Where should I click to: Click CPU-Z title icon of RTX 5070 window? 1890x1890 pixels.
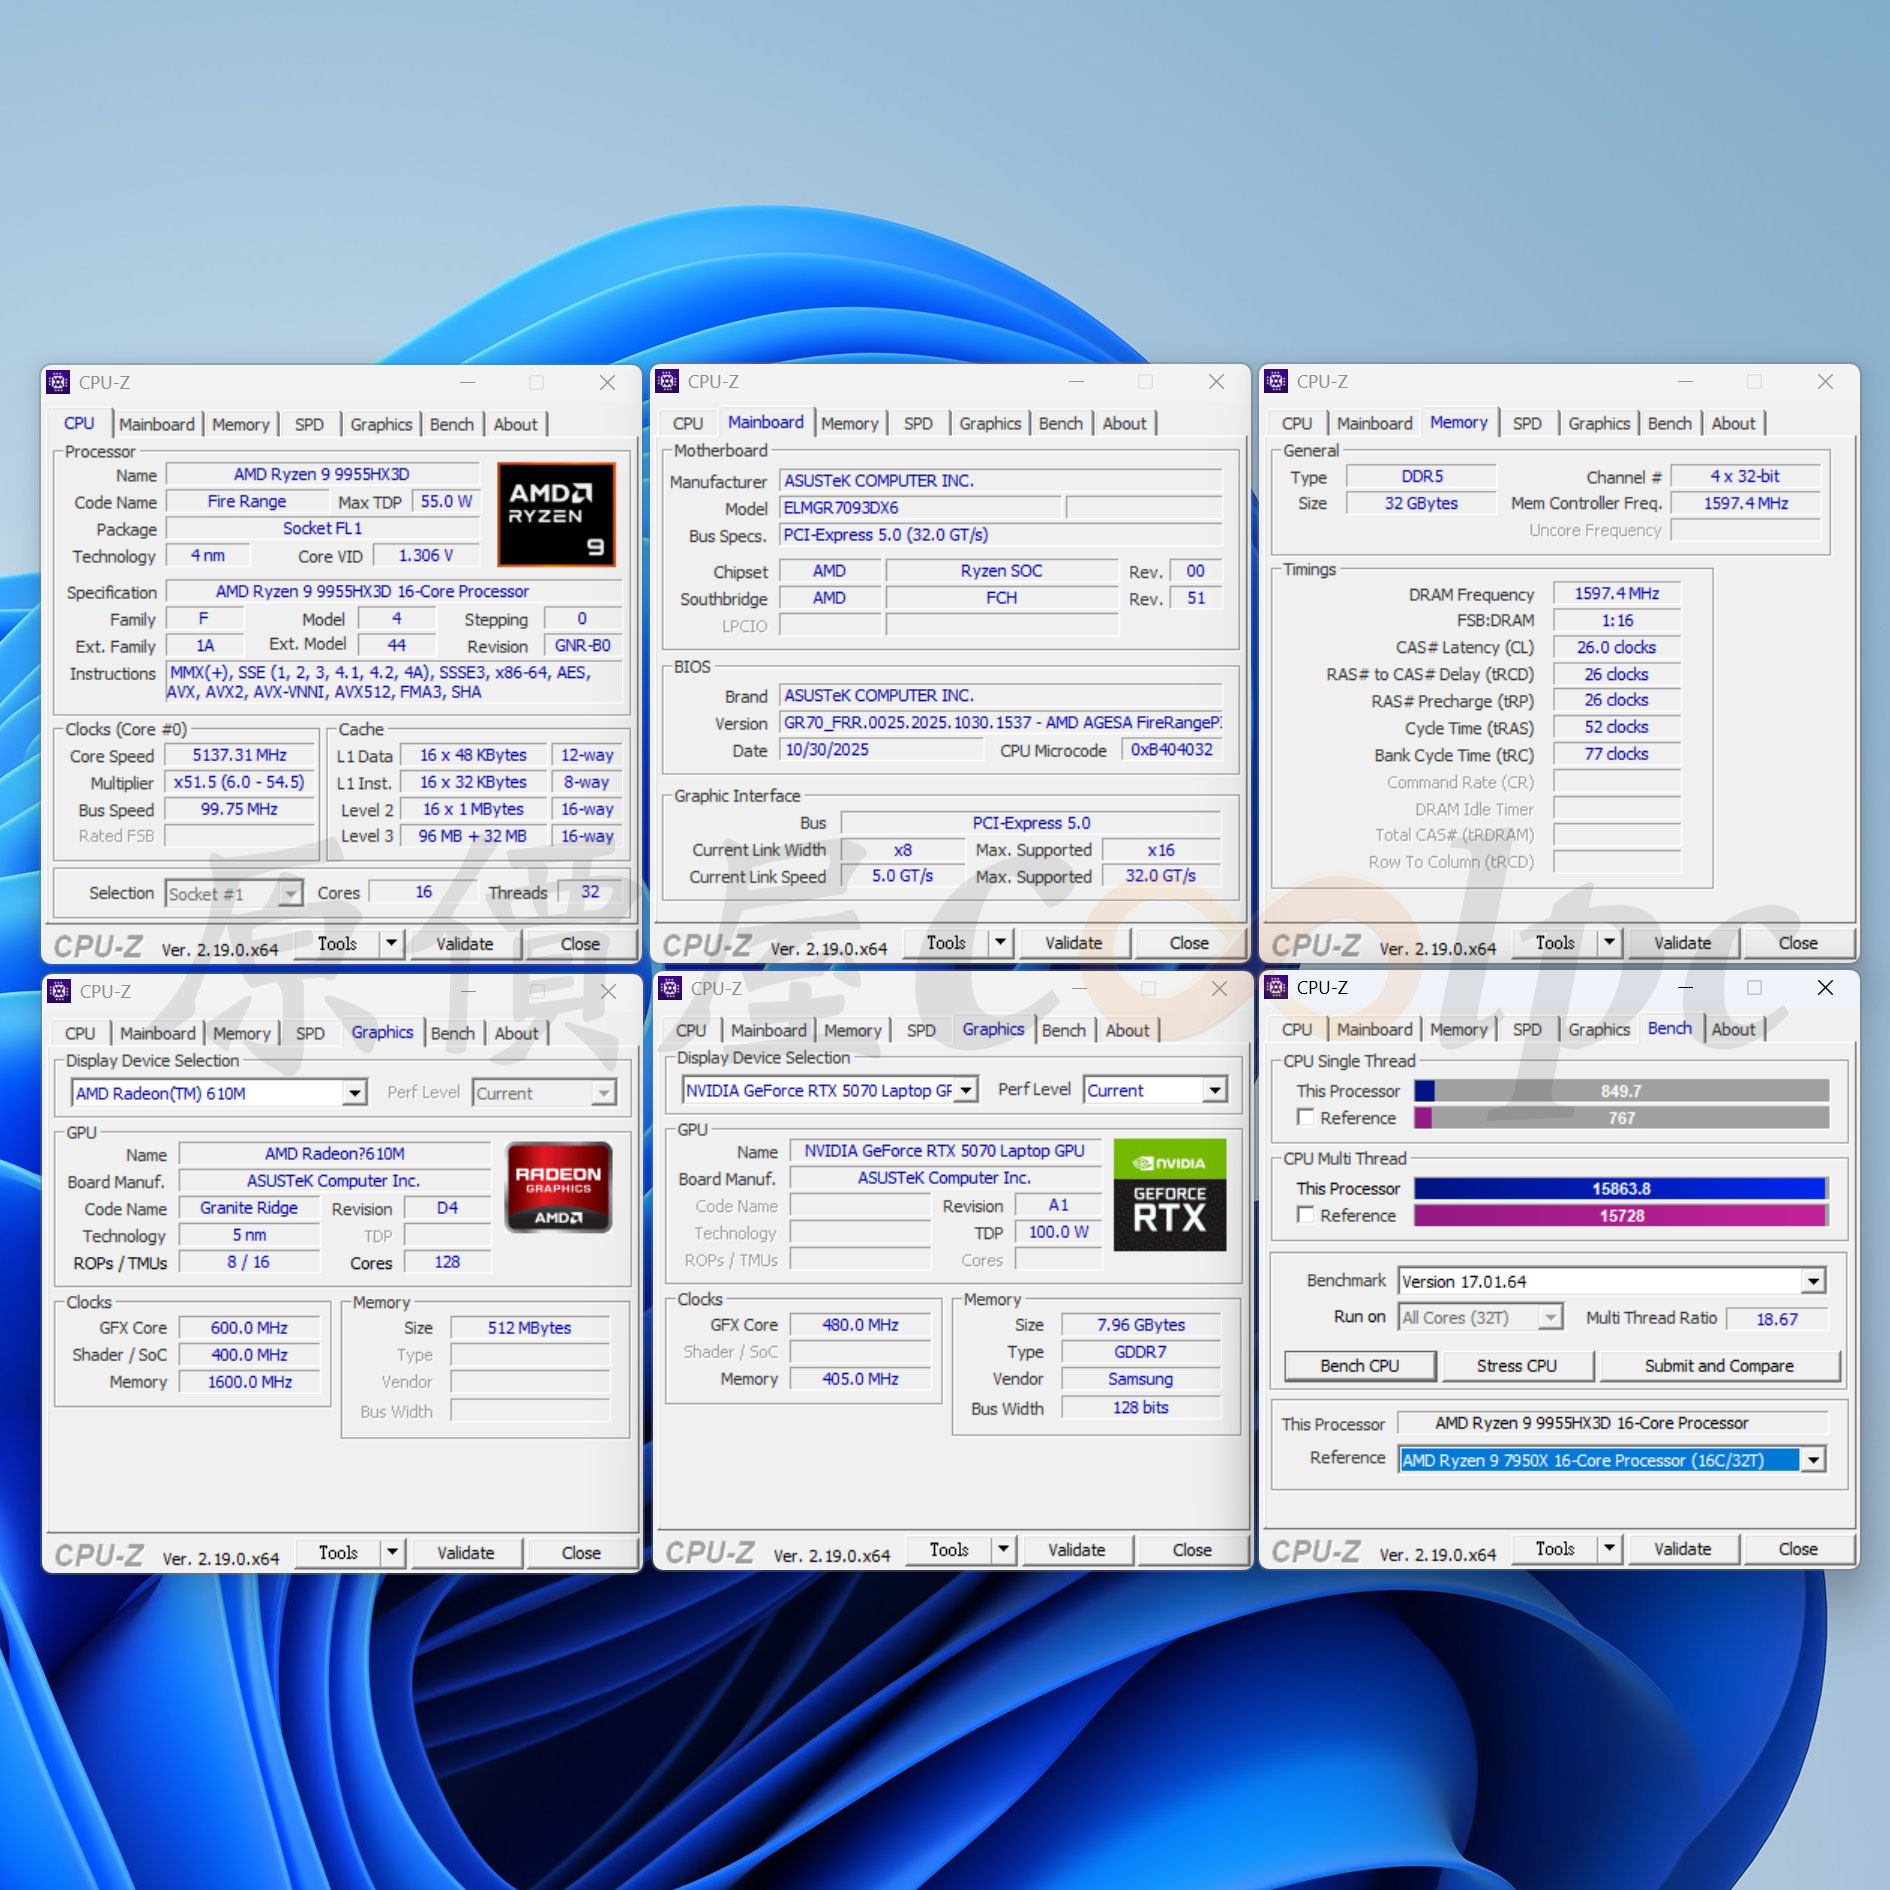[670, 989]
